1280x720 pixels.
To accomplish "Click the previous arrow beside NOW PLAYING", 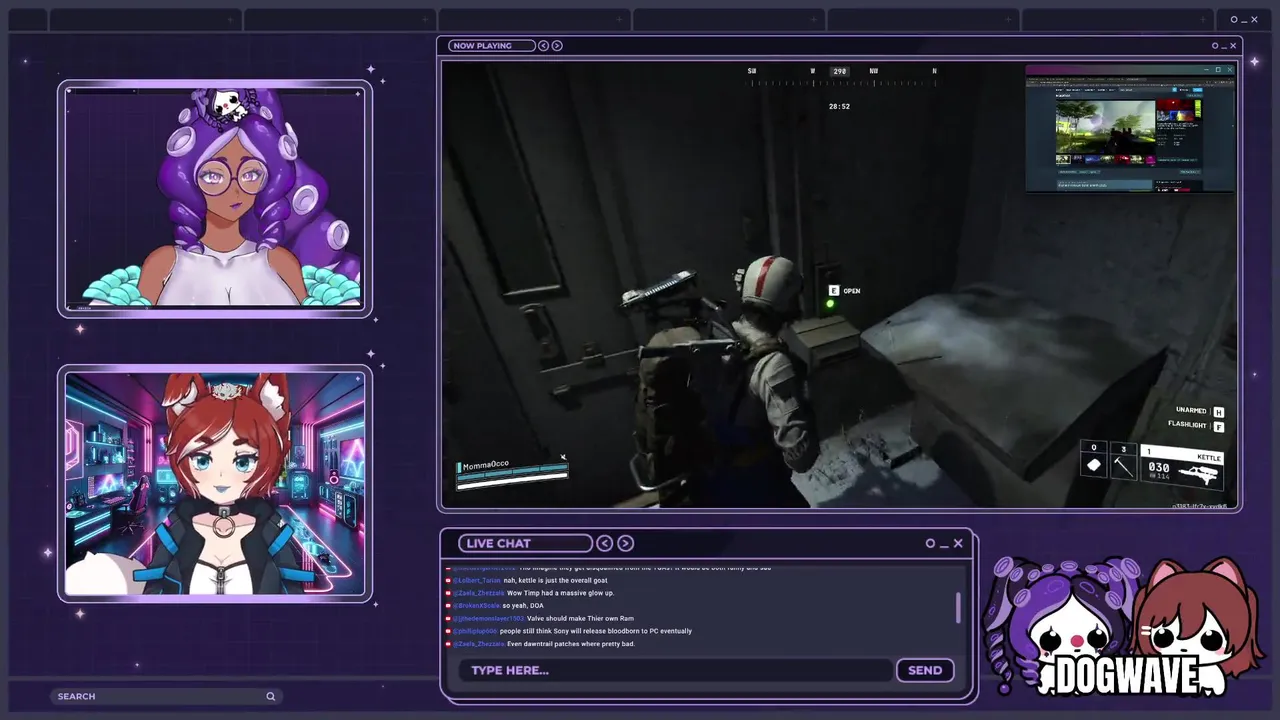I will coord(544,45).
